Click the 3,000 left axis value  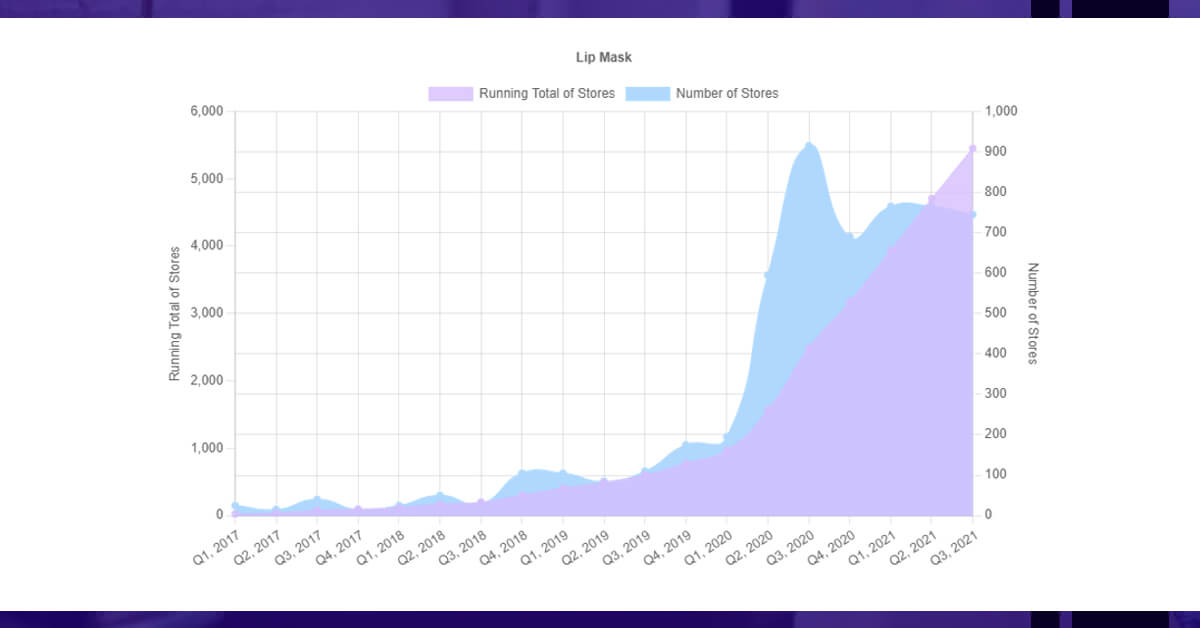pos(207,313)
